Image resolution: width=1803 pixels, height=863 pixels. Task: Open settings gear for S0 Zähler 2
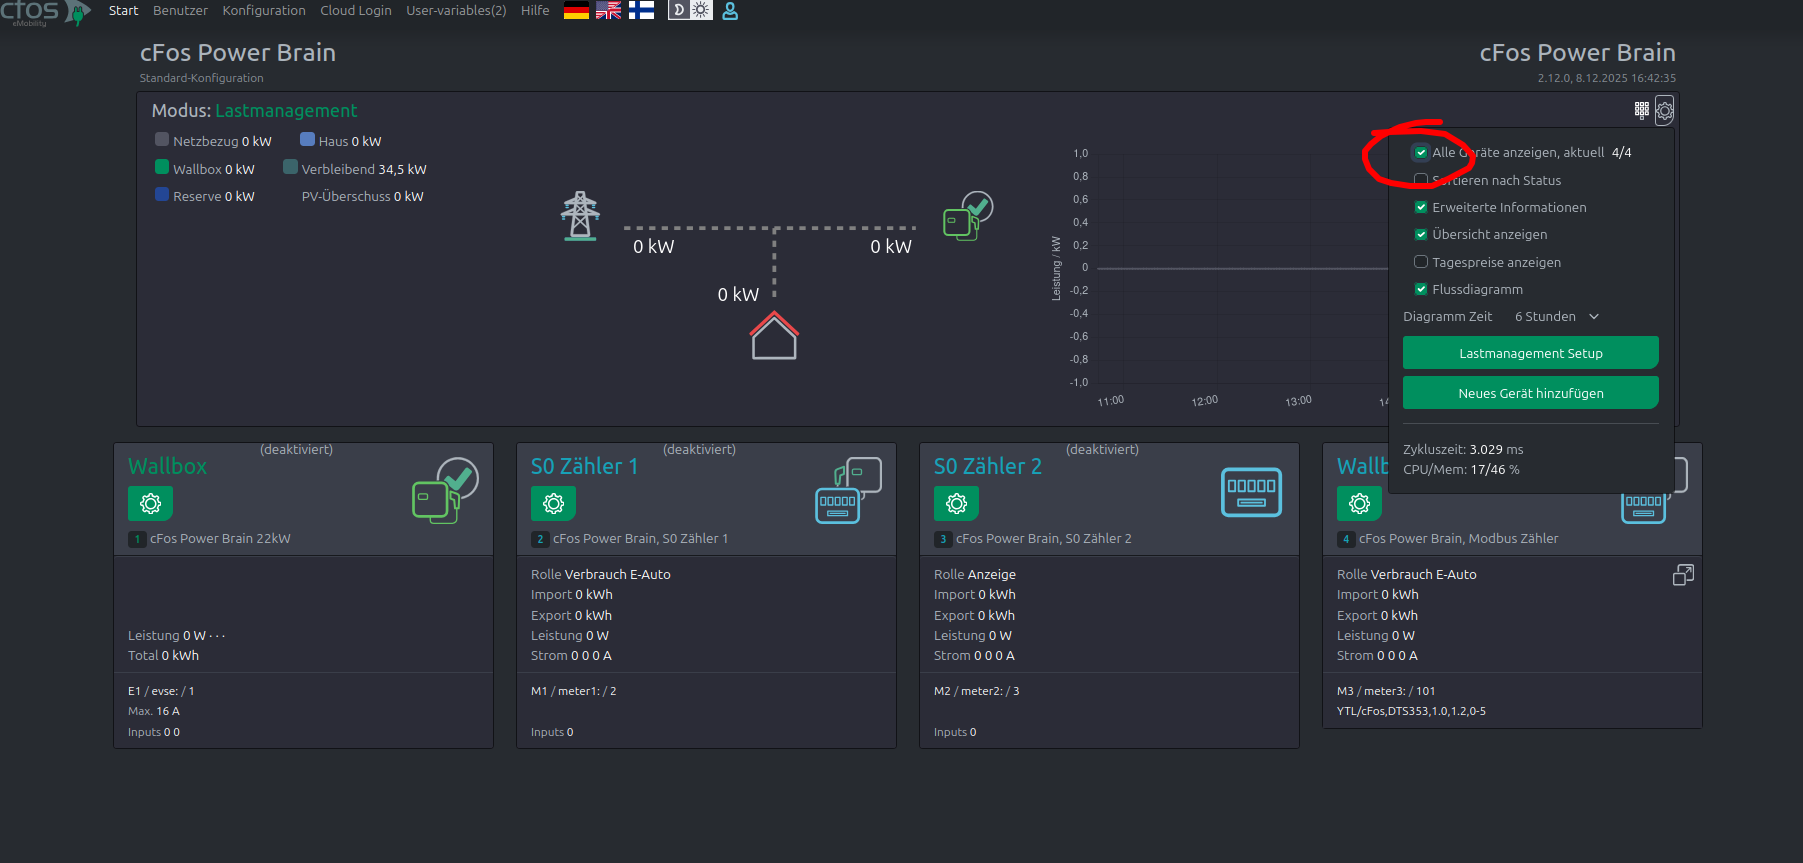click(956, 503)
